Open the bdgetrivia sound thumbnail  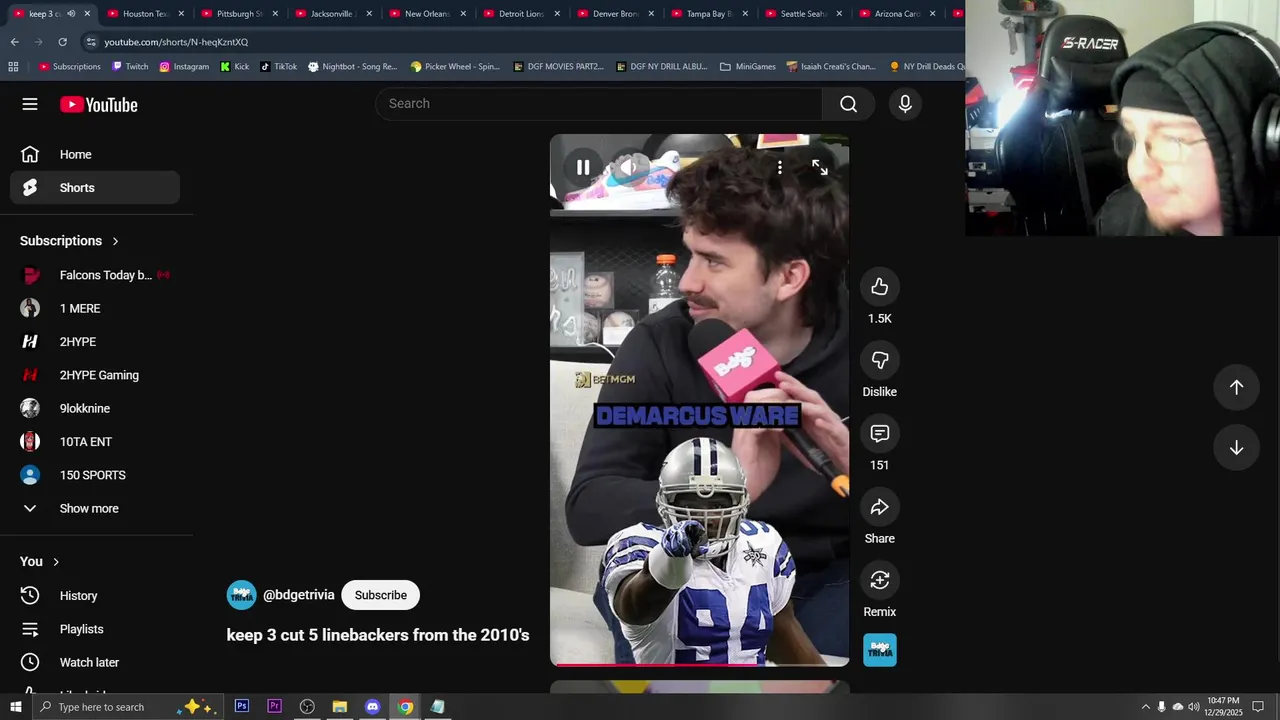coord(880,650)
